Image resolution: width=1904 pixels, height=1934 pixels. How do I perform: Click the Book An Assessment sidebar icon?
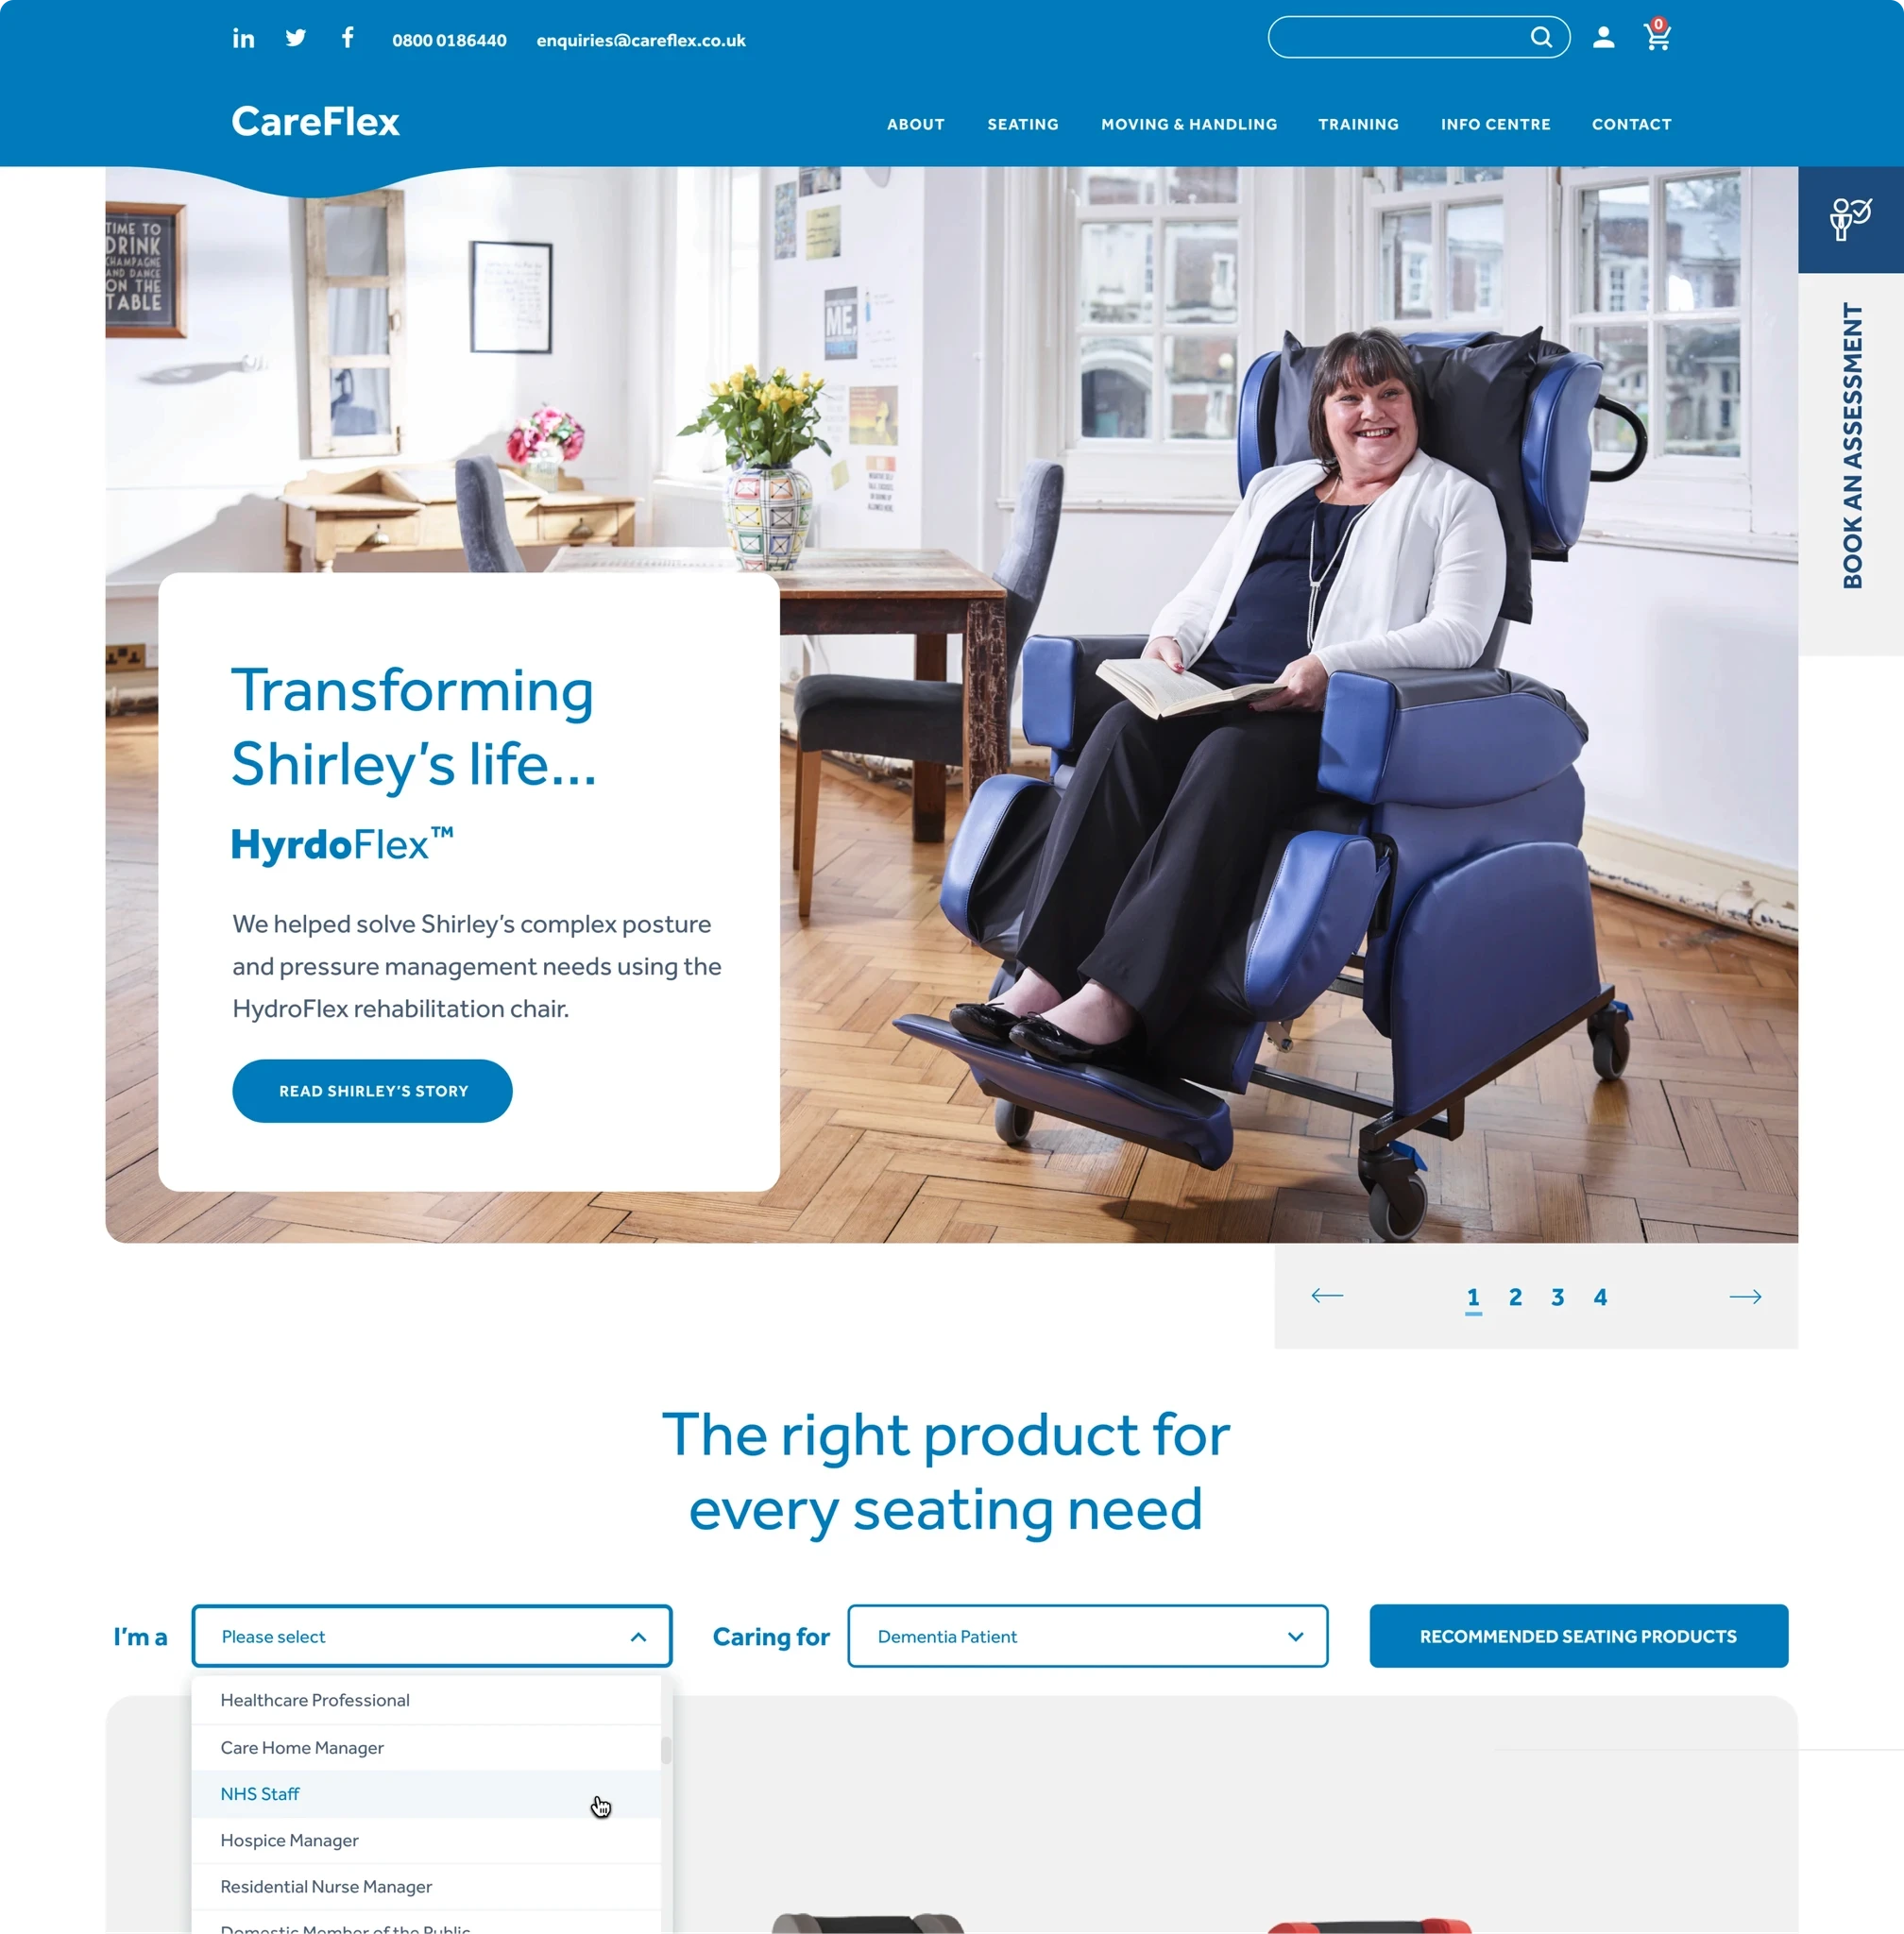[1848, 216]
